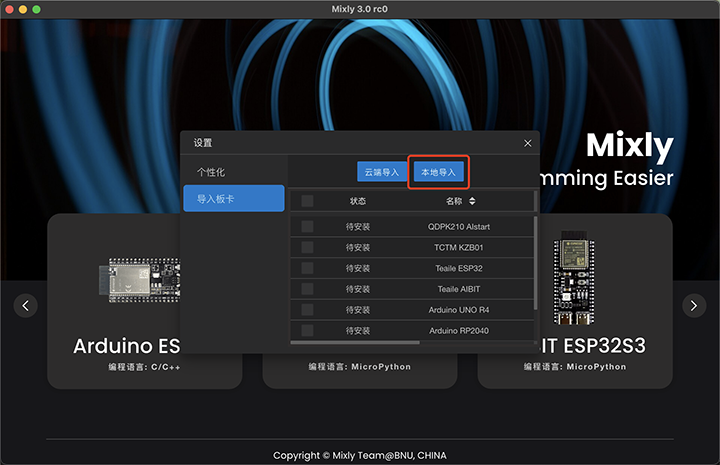Click the ESP32S3 board title text
Image resolution: width=720 pixels, height=465 pixels.
coord(592,346)
